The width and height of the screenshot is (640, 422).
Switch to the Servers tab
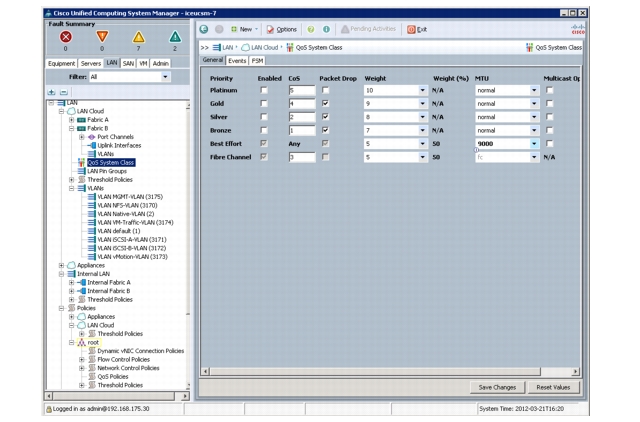click(x=91, y=63)
